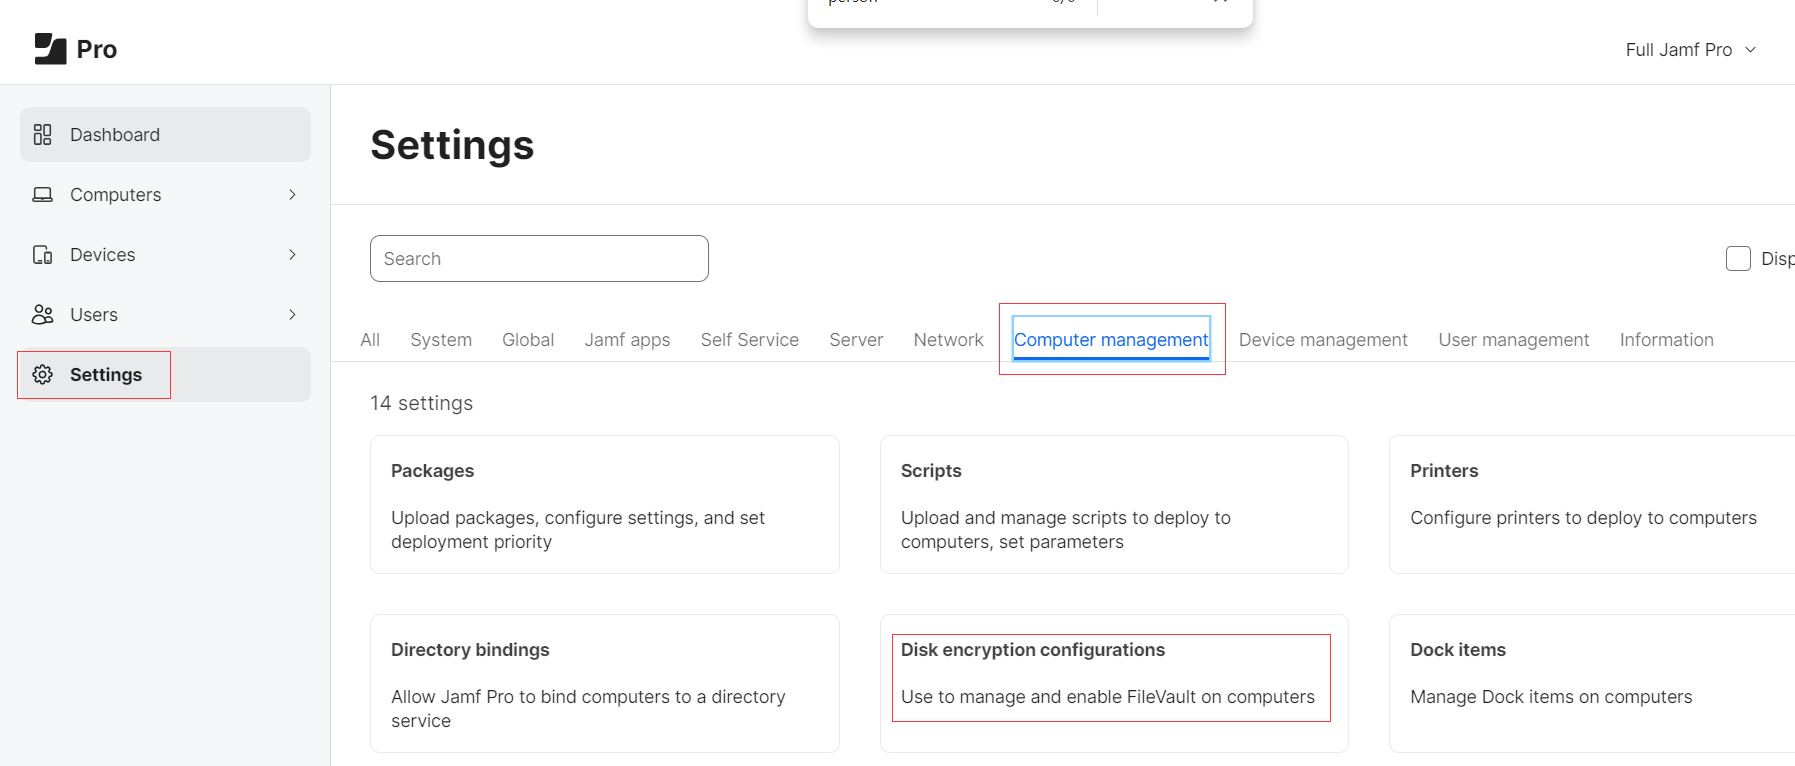1795x766 pixels.
Task: Click the Devices icon in sidebar
Action: coord(42,254)
